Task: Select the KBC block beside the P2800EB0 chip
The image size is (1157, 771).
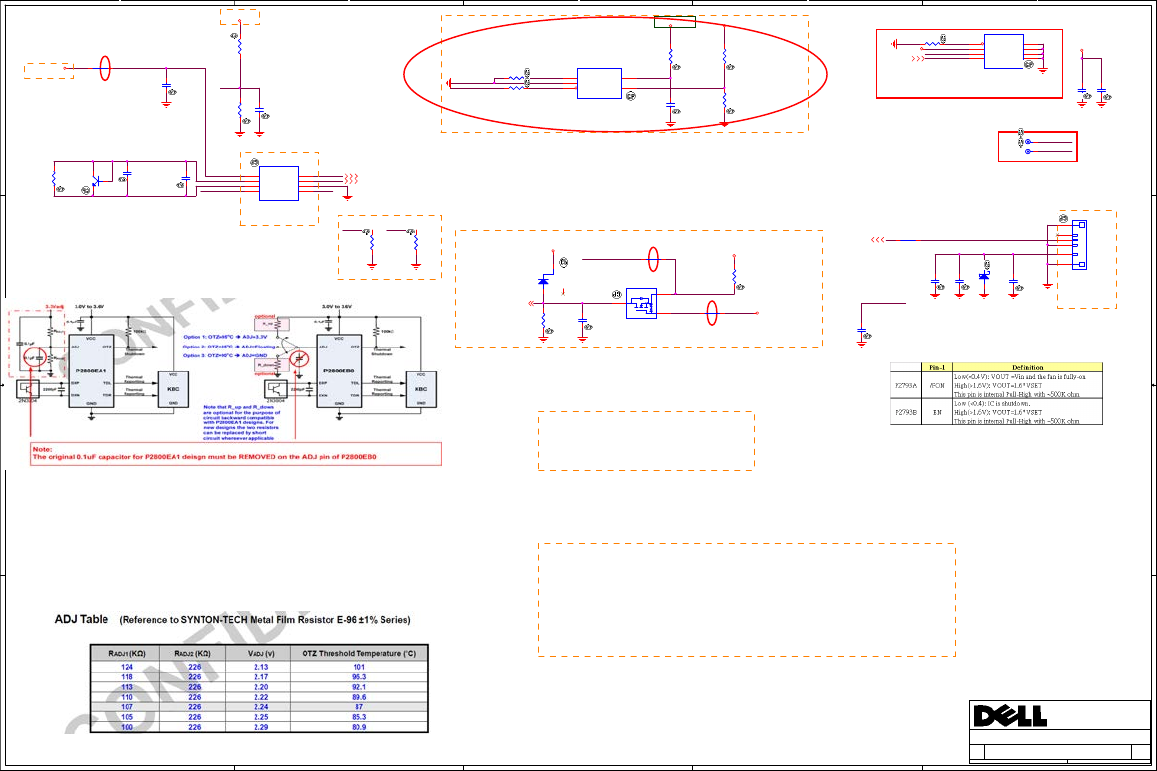Action: 421,389
